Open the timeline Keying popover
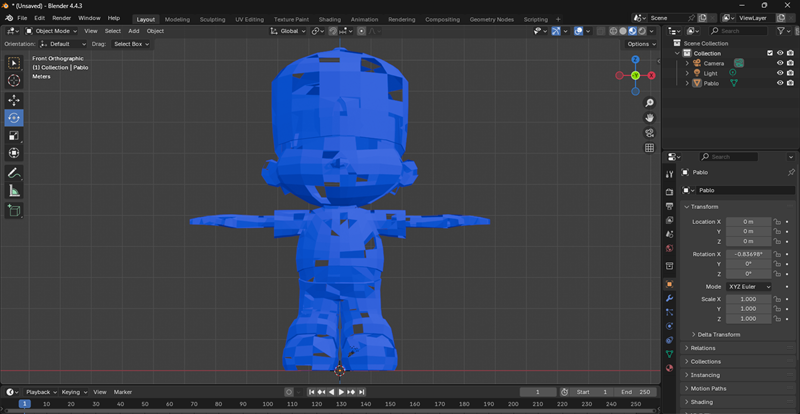The image size is (800, 414). 74,392
